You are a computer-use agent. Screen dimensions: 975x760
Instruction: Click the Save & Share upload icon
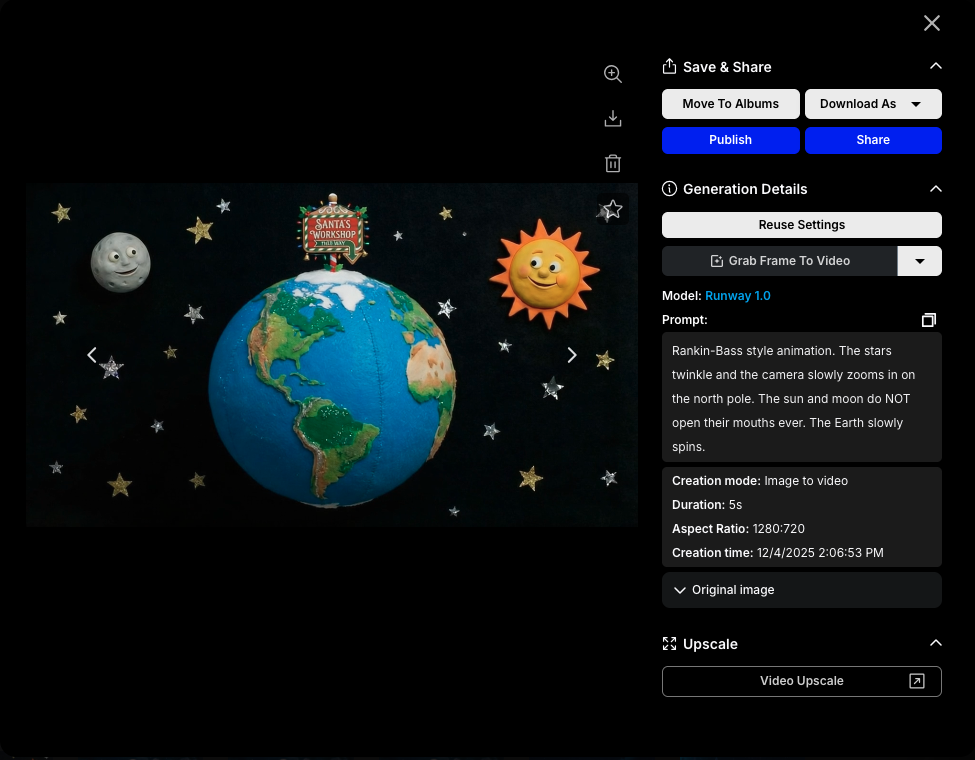coord(669,66)
